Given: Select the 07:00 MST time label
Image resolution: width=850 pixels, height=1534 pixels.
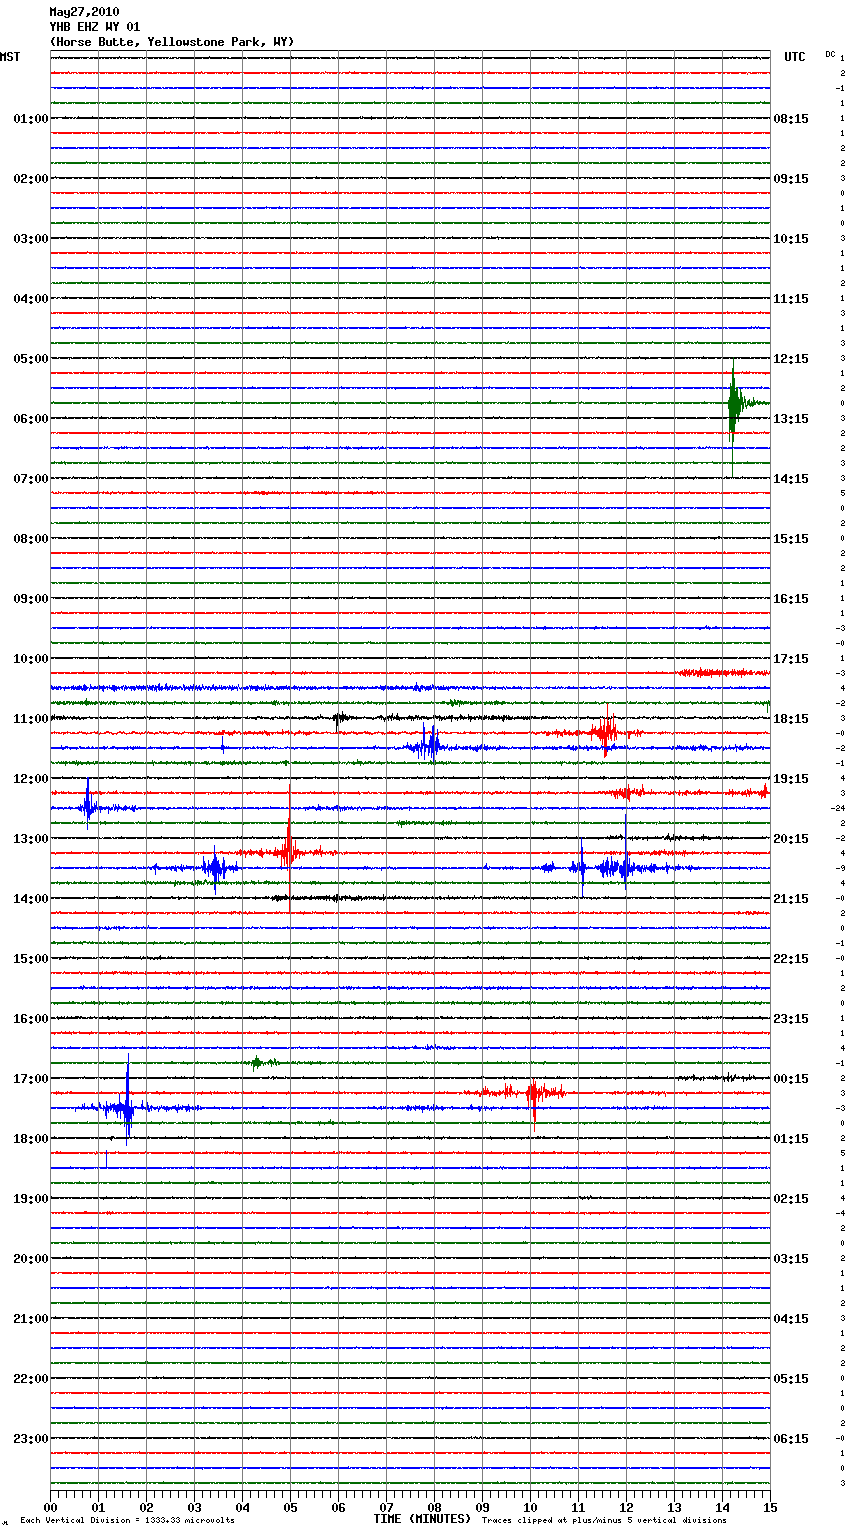Looking at the screenshot, I should [31, 479].
